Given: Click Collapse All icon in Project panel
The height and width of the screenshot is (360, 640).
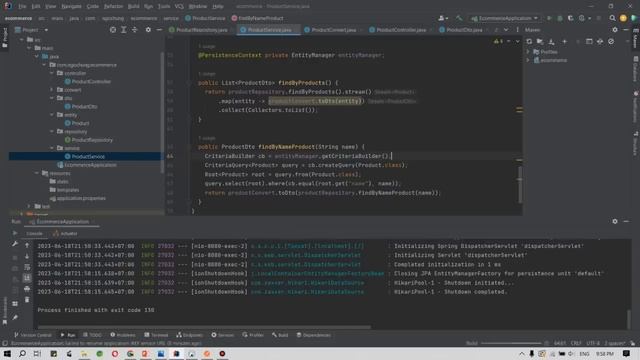Looking at the screenshot, I should 135,30.
